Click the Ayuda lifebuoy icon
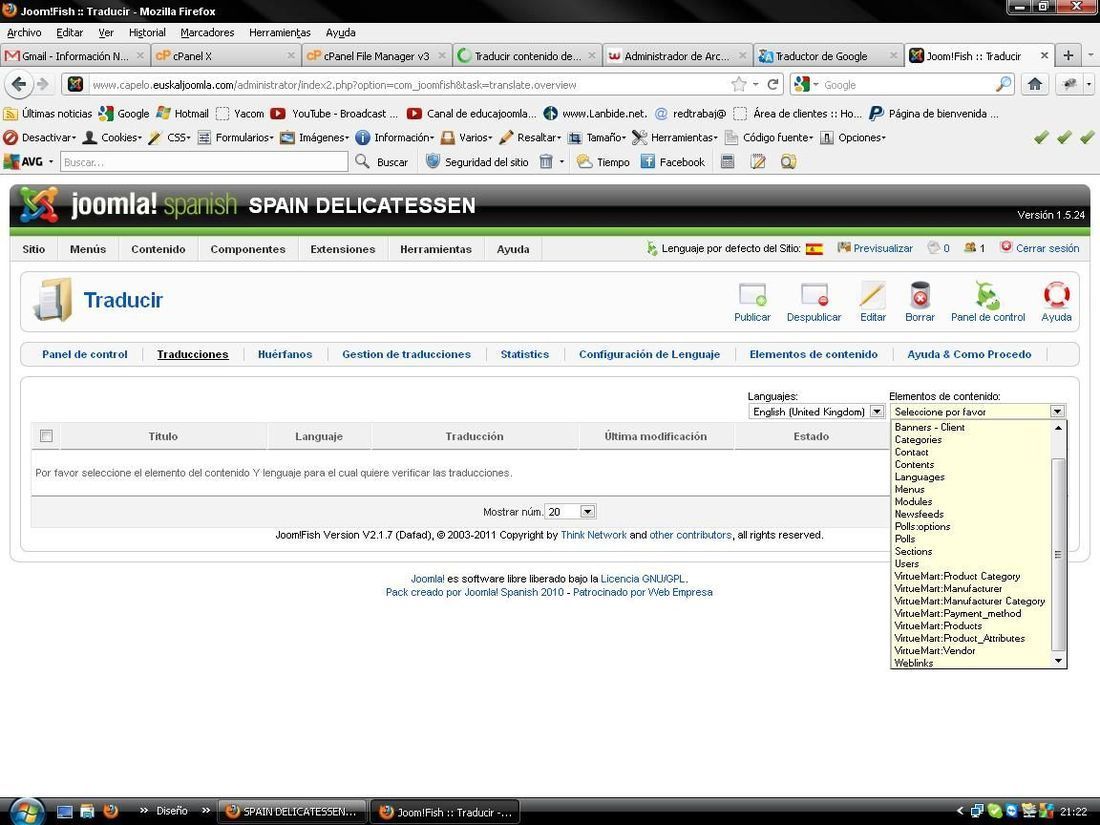 coord(1056,295)
